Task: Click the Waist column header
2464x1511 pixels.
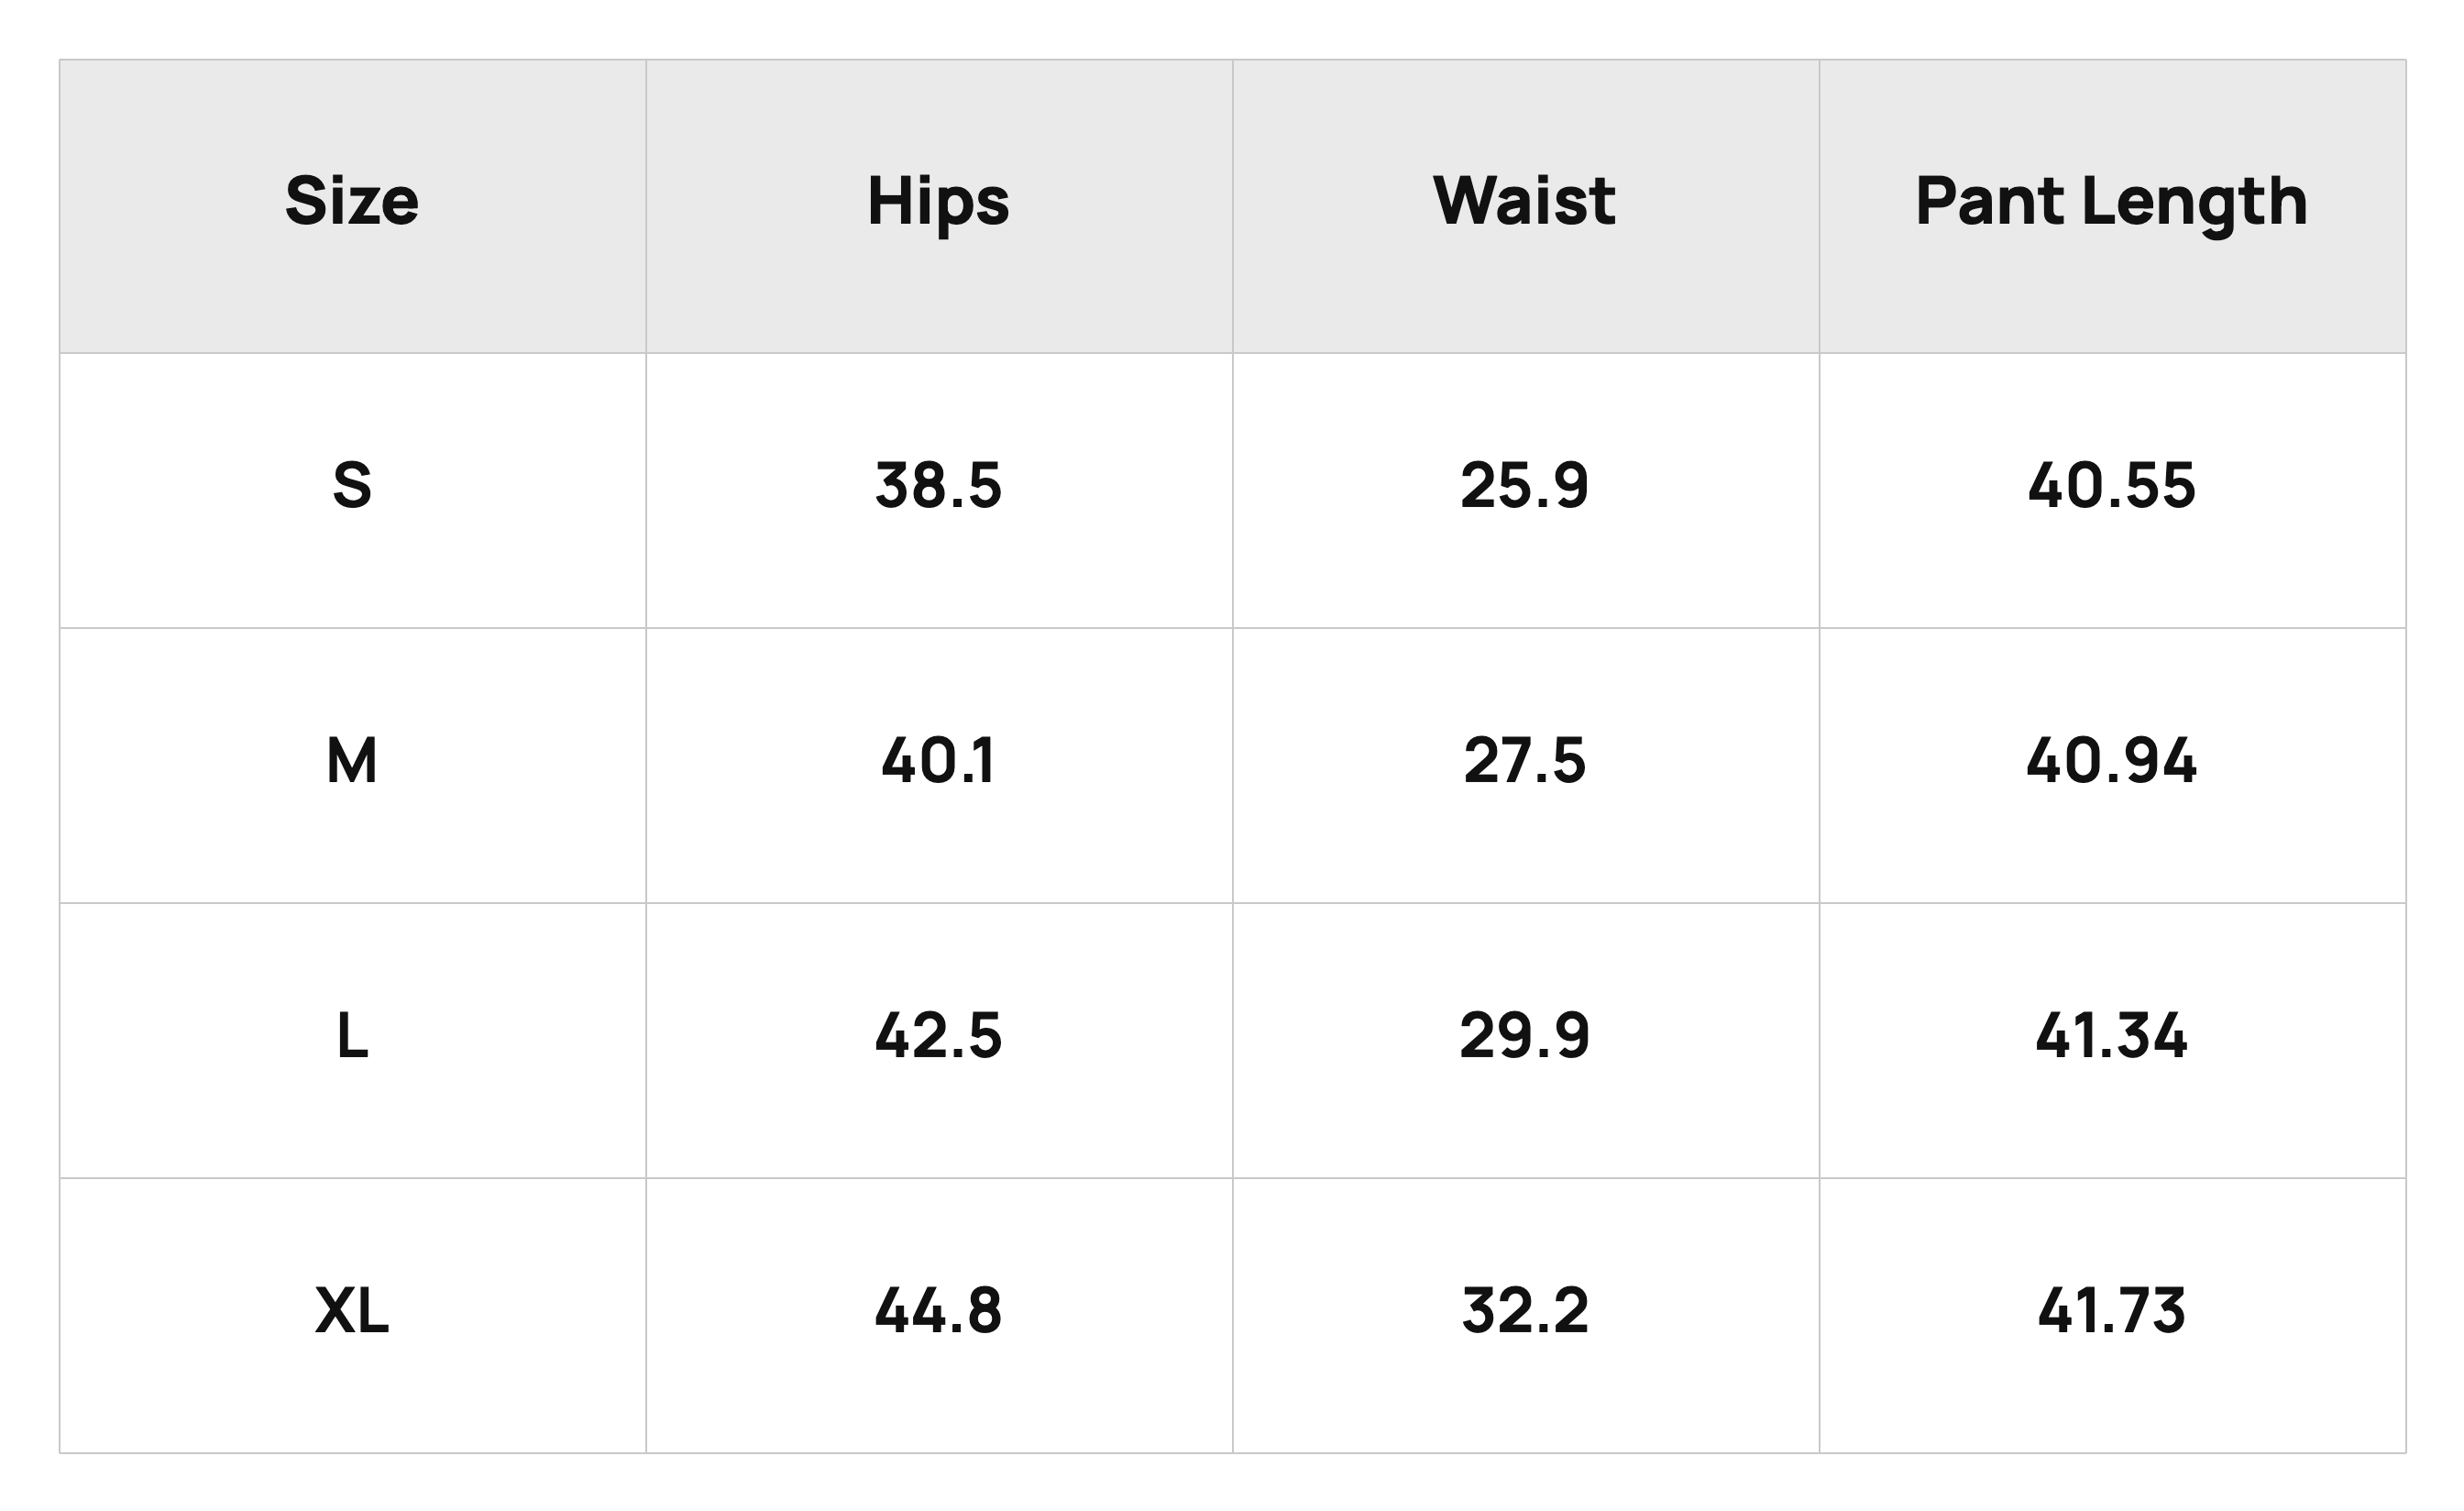Action: pyautogui.click(x=1526, y=206)
